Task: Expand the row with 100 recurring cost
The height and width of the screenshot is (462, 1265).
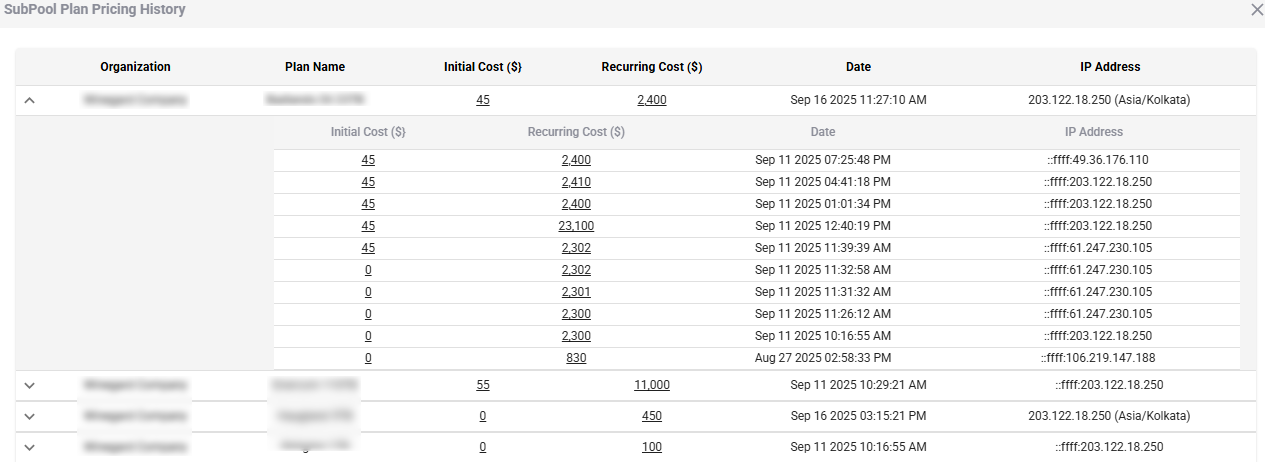Action: click(x=29, y=447)
